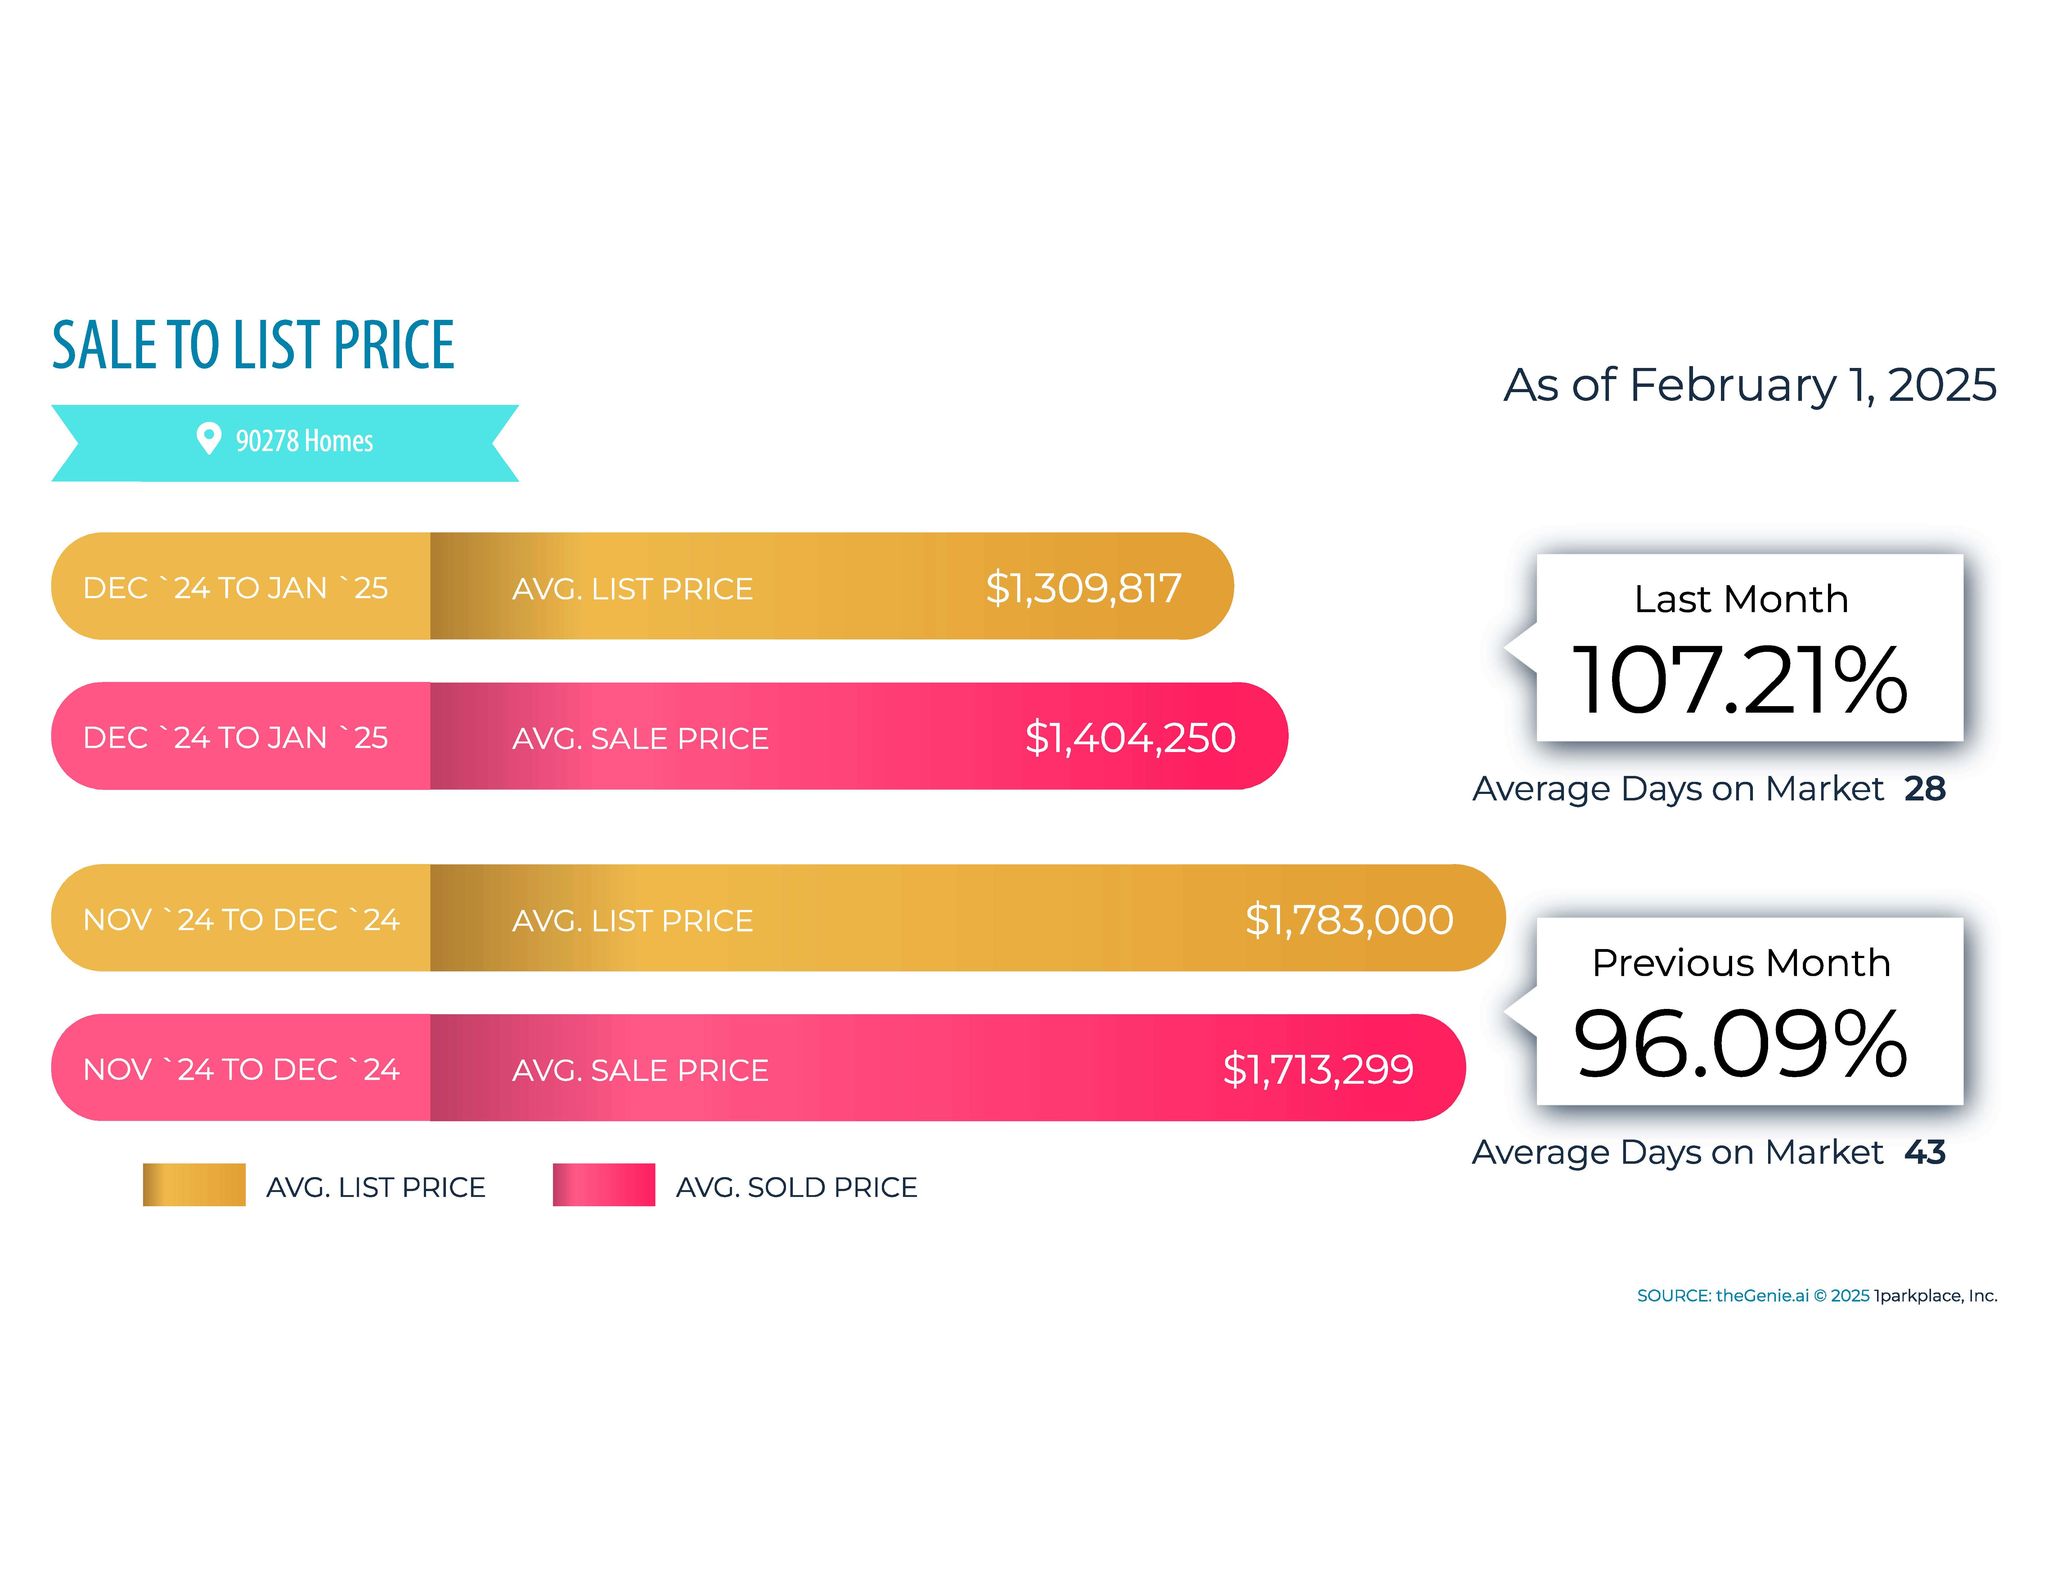Screen dimensions: 2048x1577
Task: Click the Average Days on Market 28 text
Action: point(1708,789)
